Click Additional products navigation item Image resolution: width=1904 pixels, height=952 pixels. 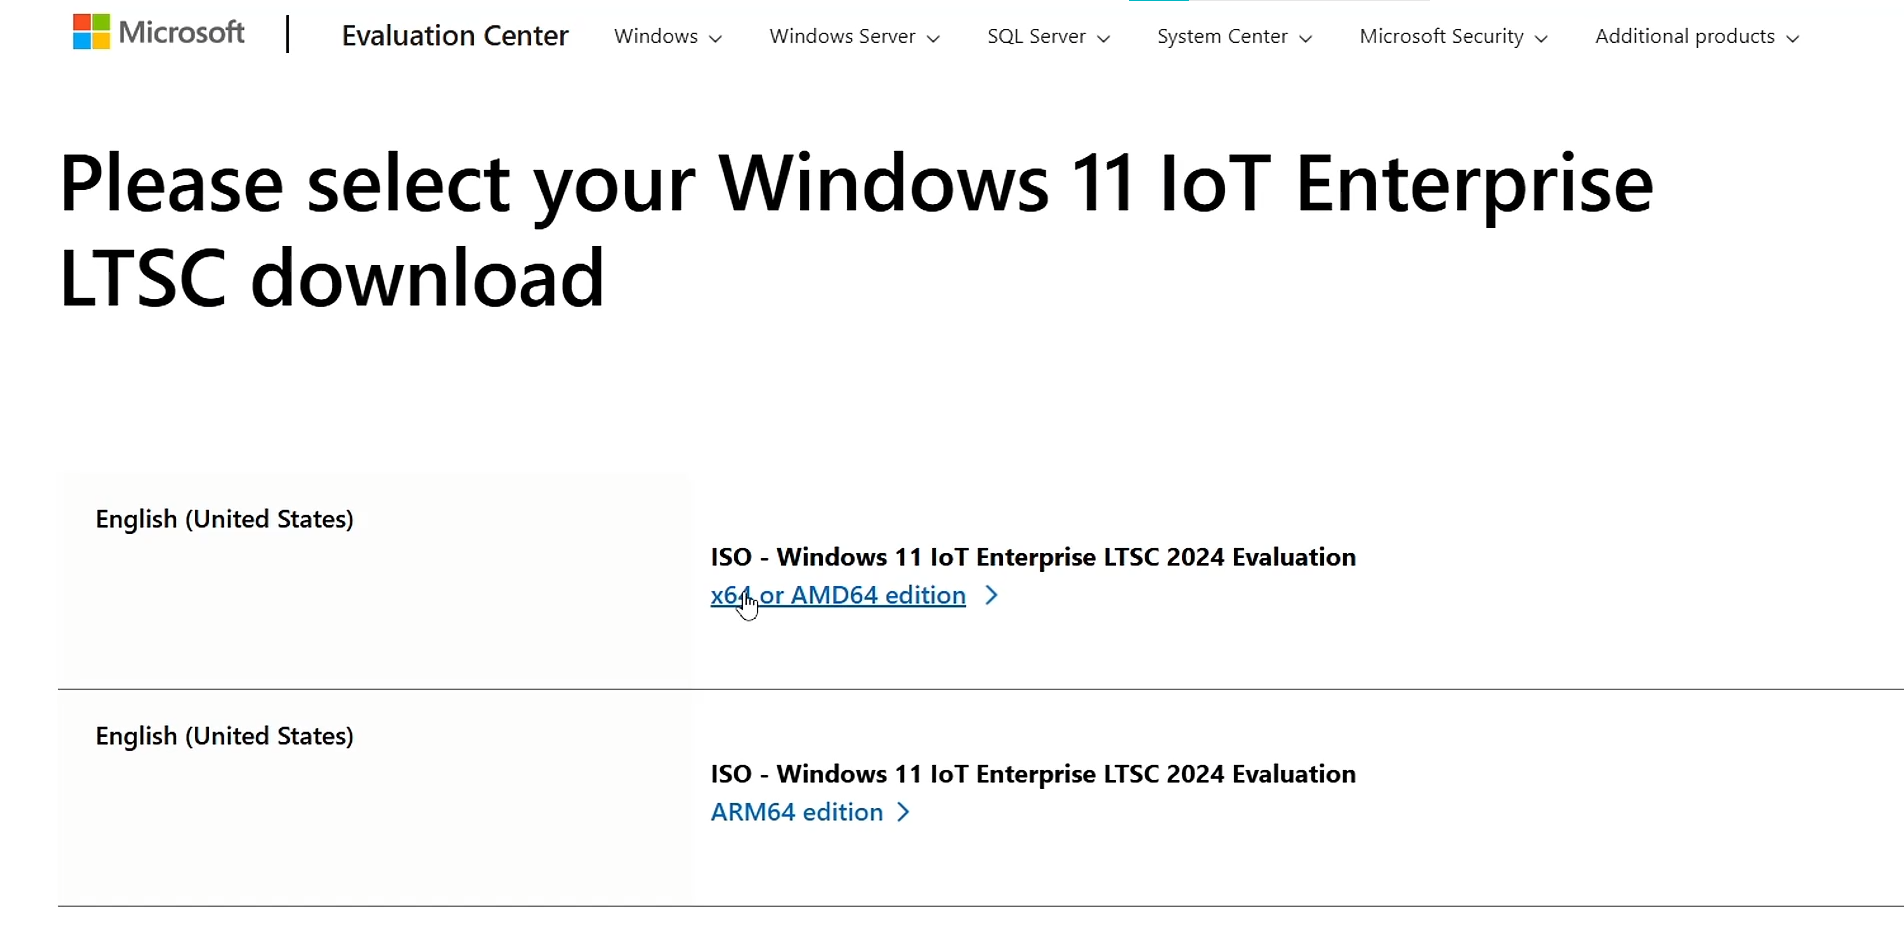click(1682, 36)
